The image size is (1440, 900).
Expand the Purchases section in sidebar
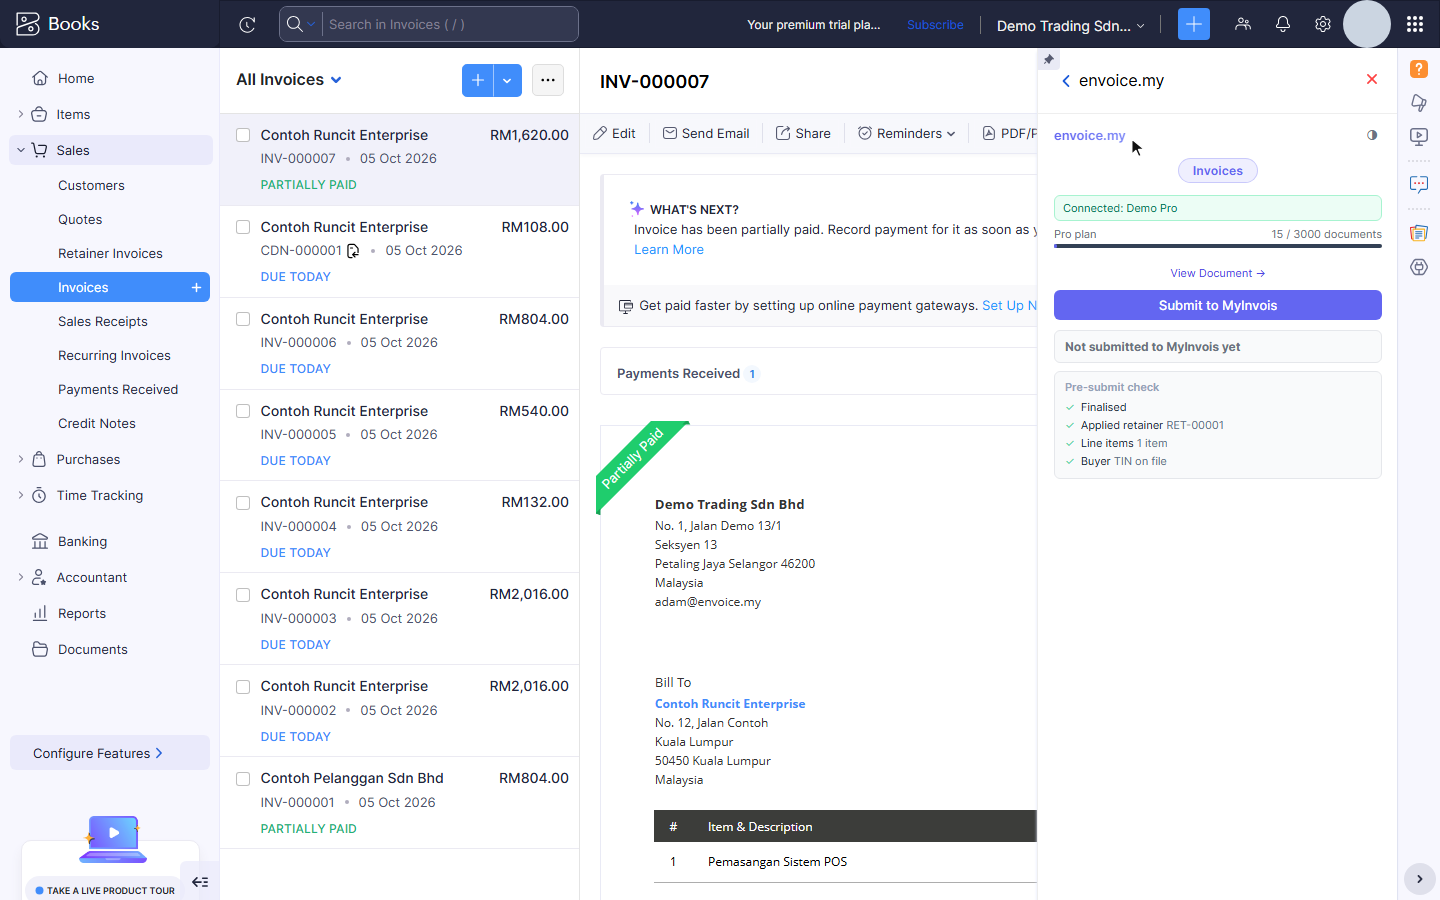21,460
